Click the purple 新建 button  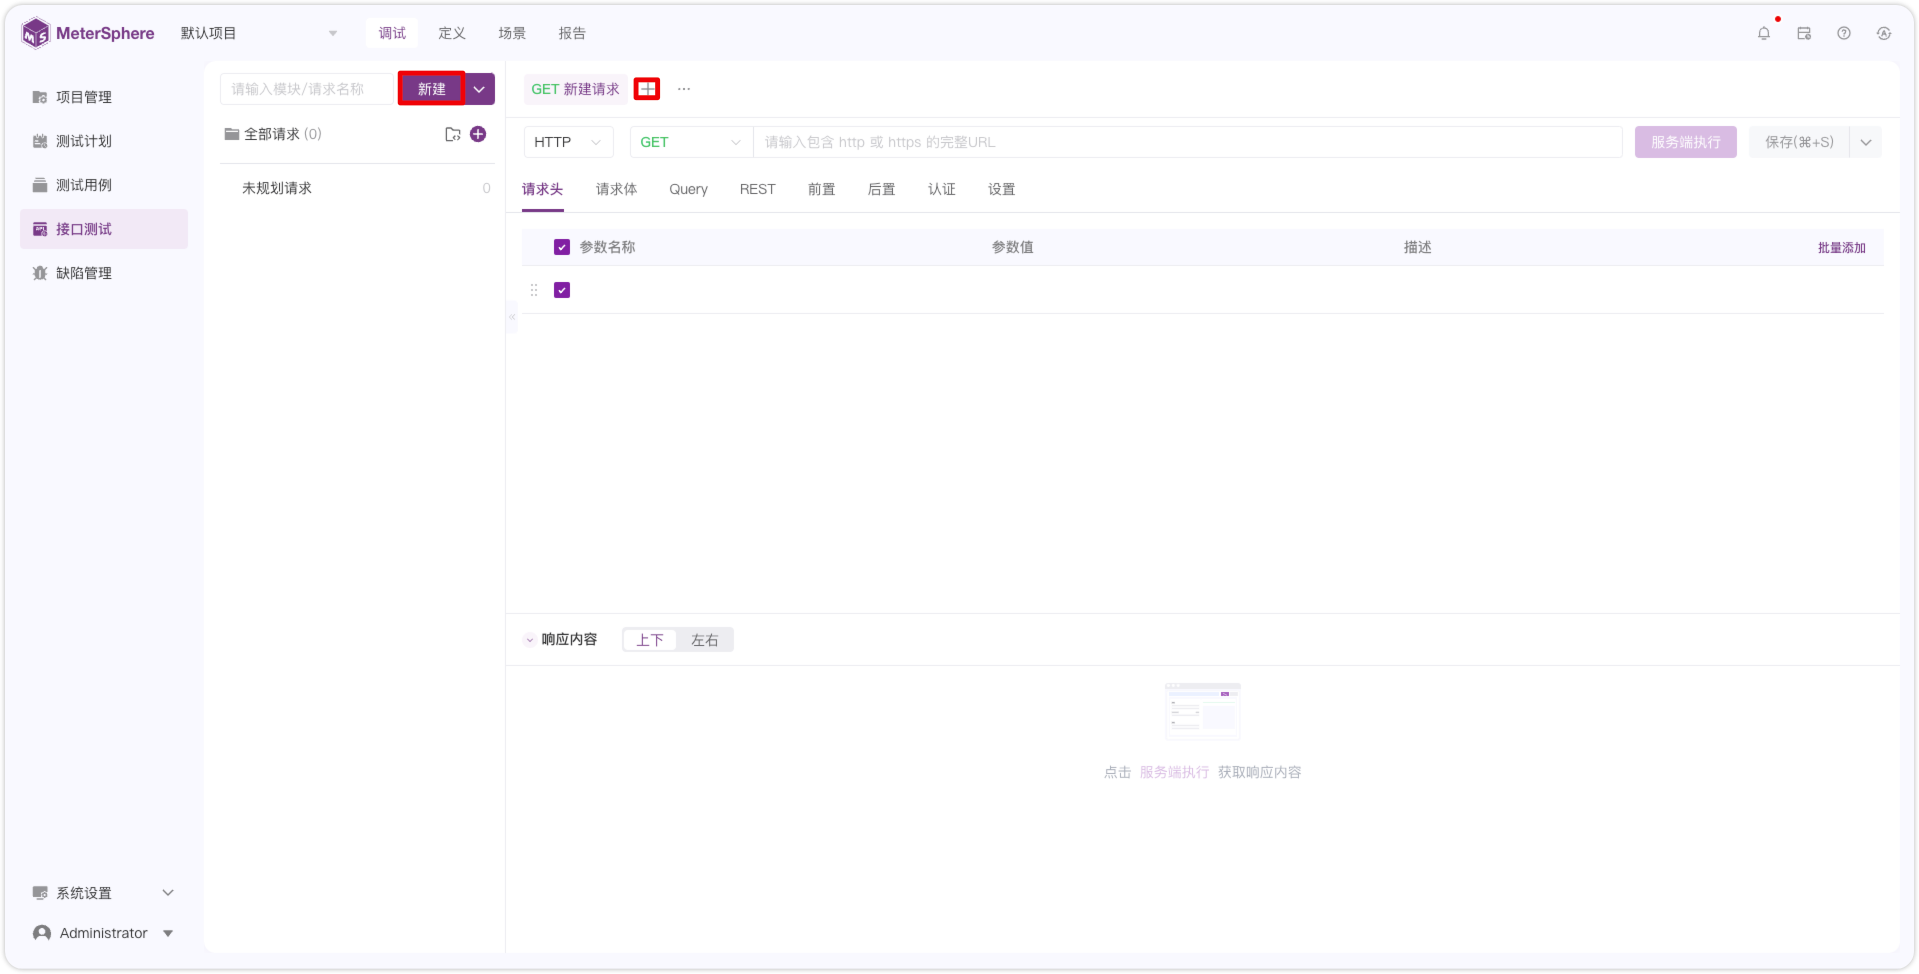pyautogui.click(x=432, y=89)
